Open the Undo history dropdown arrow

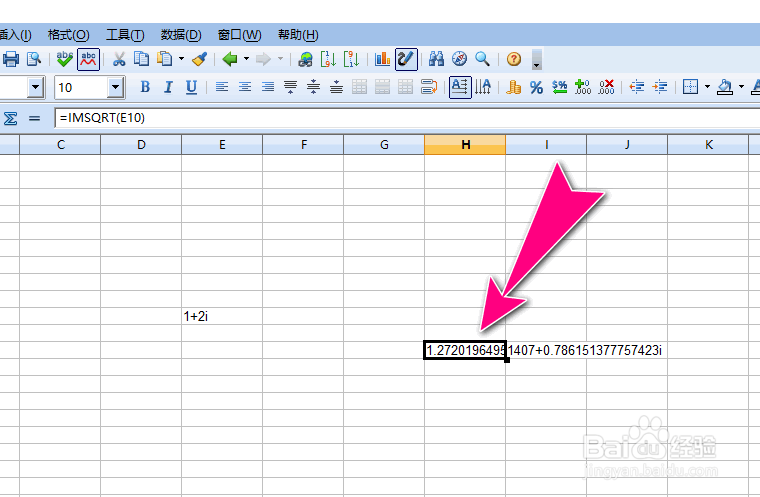pyautogui.click(x=246, y=59)
